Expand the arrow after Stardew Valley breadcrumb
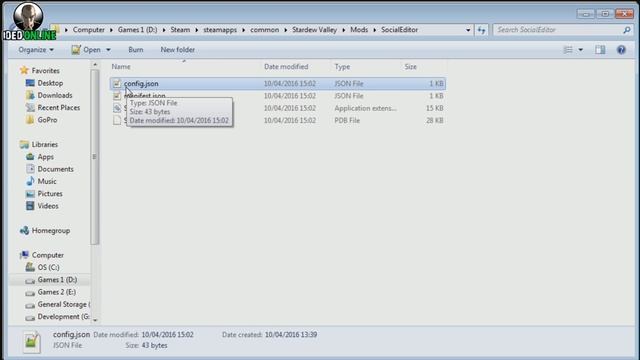Viewport: 640px width, 360px height. pyautogui.click(x=343, y=30)
